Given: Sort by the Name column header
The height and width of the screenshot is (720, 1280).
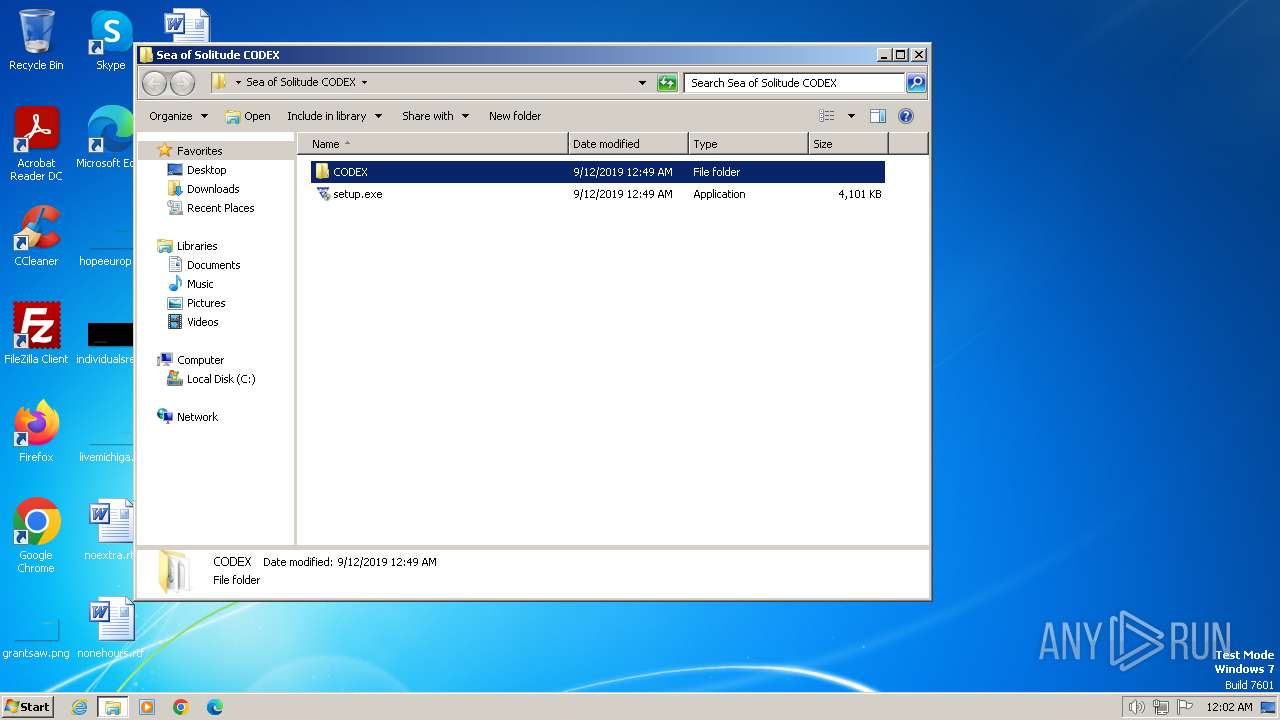Looking at the screenshot, I should (x=433, y=144).
